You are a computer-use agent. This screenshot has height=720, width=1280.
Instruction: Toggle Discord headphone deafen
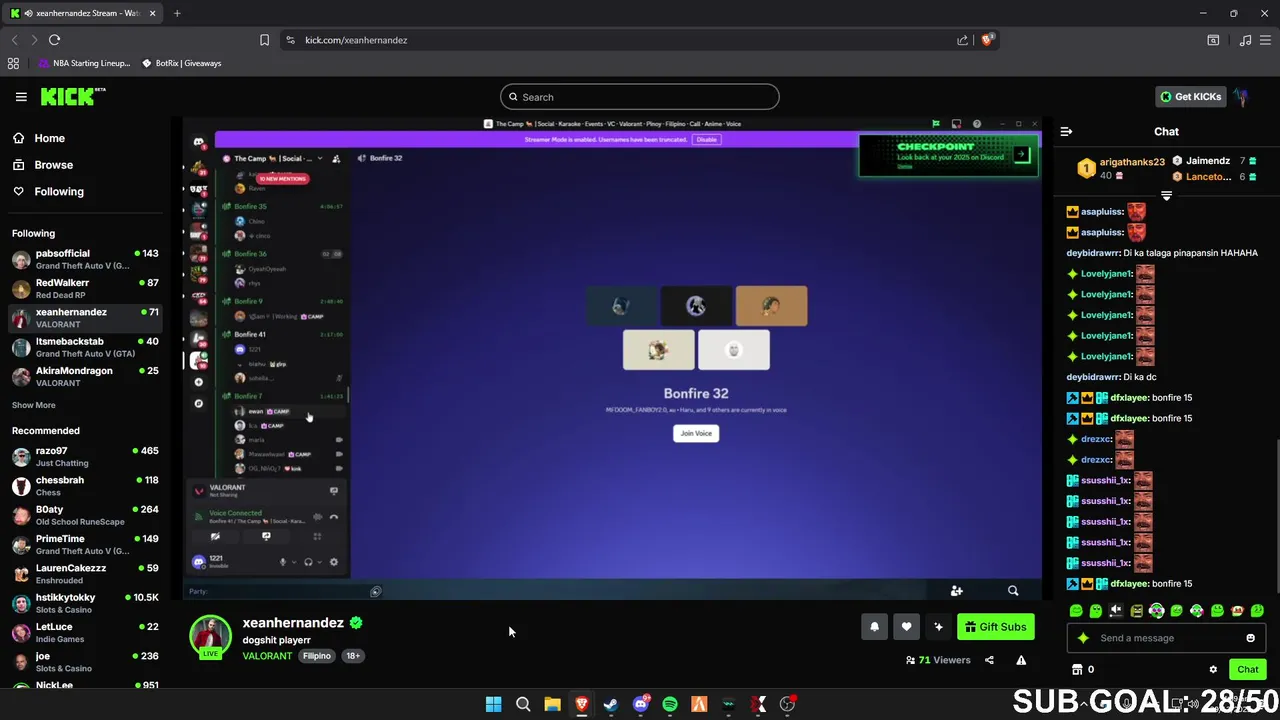[x=308, y=562]
